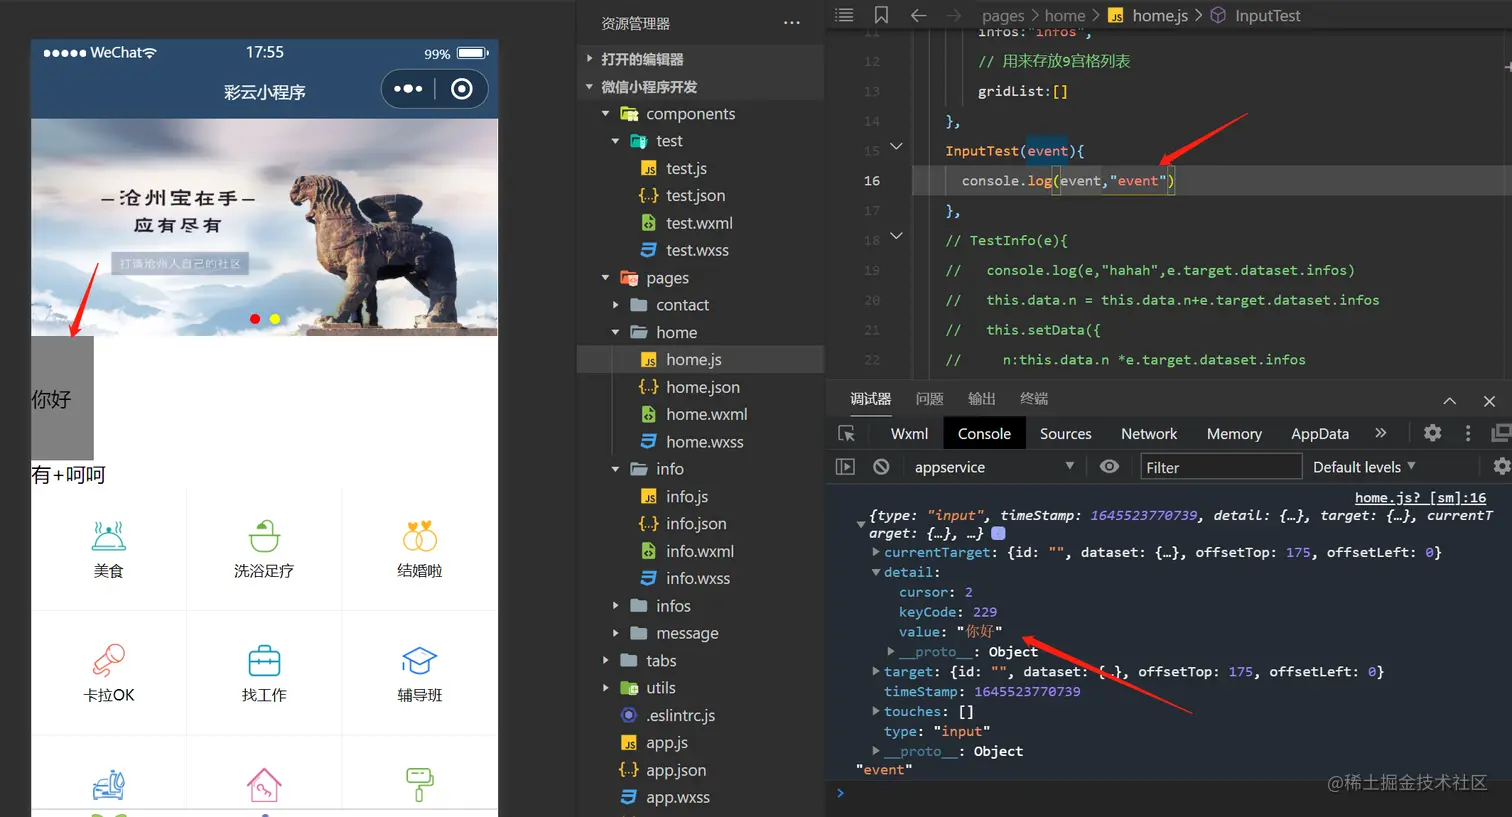Expand the contact folder
1512x817 pixels.
coord(615,305)
